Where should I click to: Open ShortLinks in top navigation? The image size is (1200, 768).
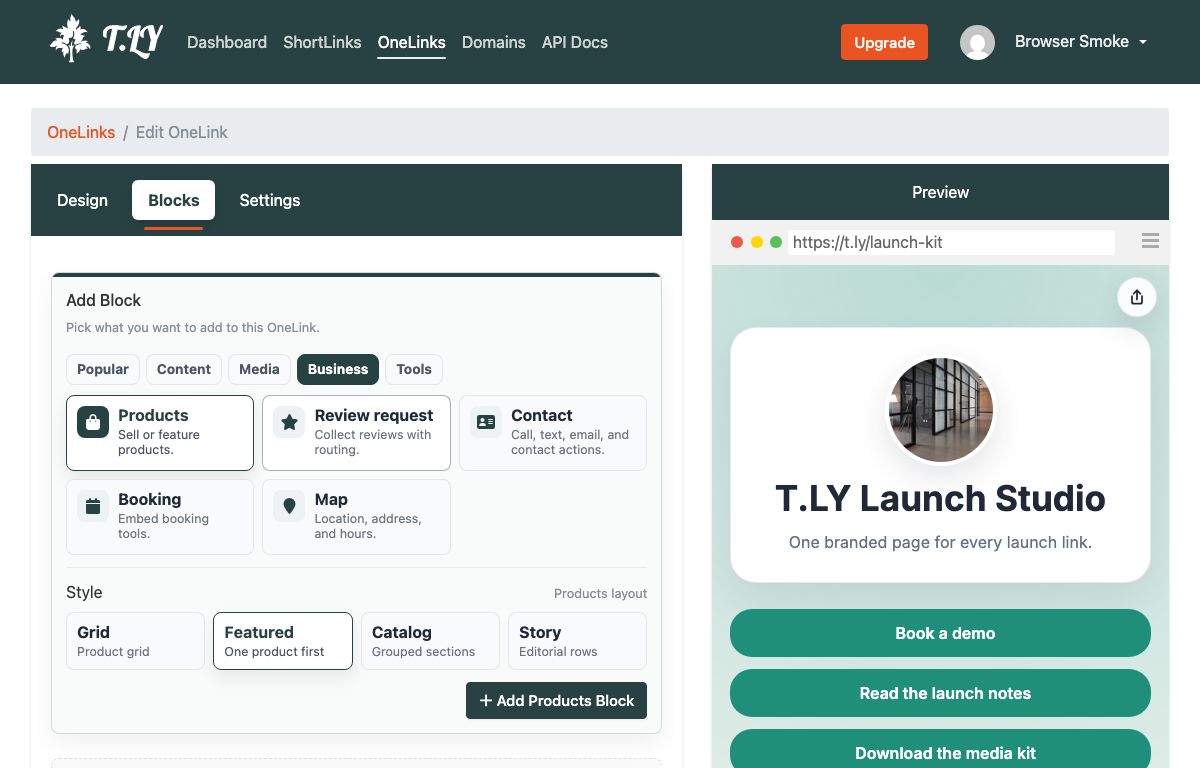[322, 42]
